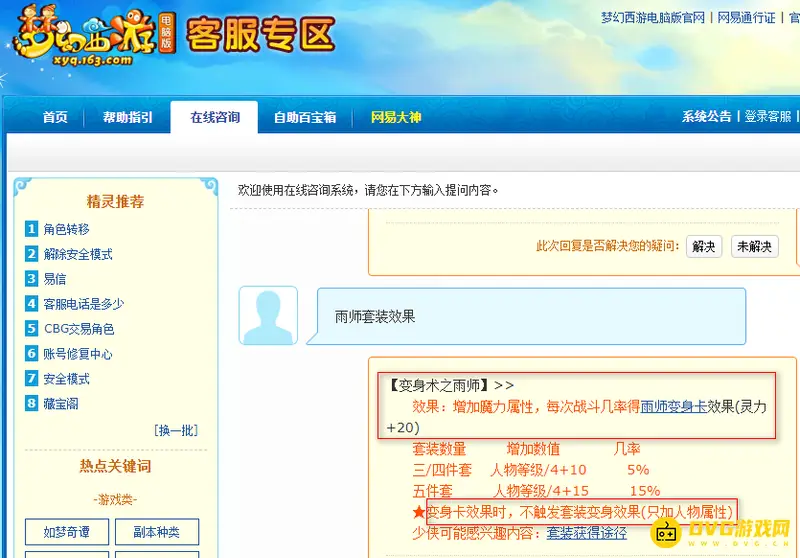The height and width of the screenshot is (558, 800).
Task: Click 换一批 to refresh recommendations
Action: pyautogui.click(x=176, y=430)
